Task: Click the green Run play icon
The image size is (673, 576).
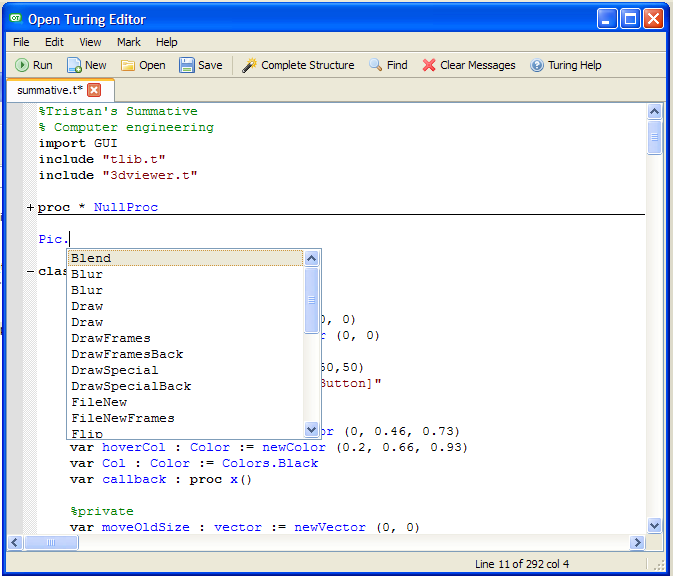Action: (x=21, y=65)
